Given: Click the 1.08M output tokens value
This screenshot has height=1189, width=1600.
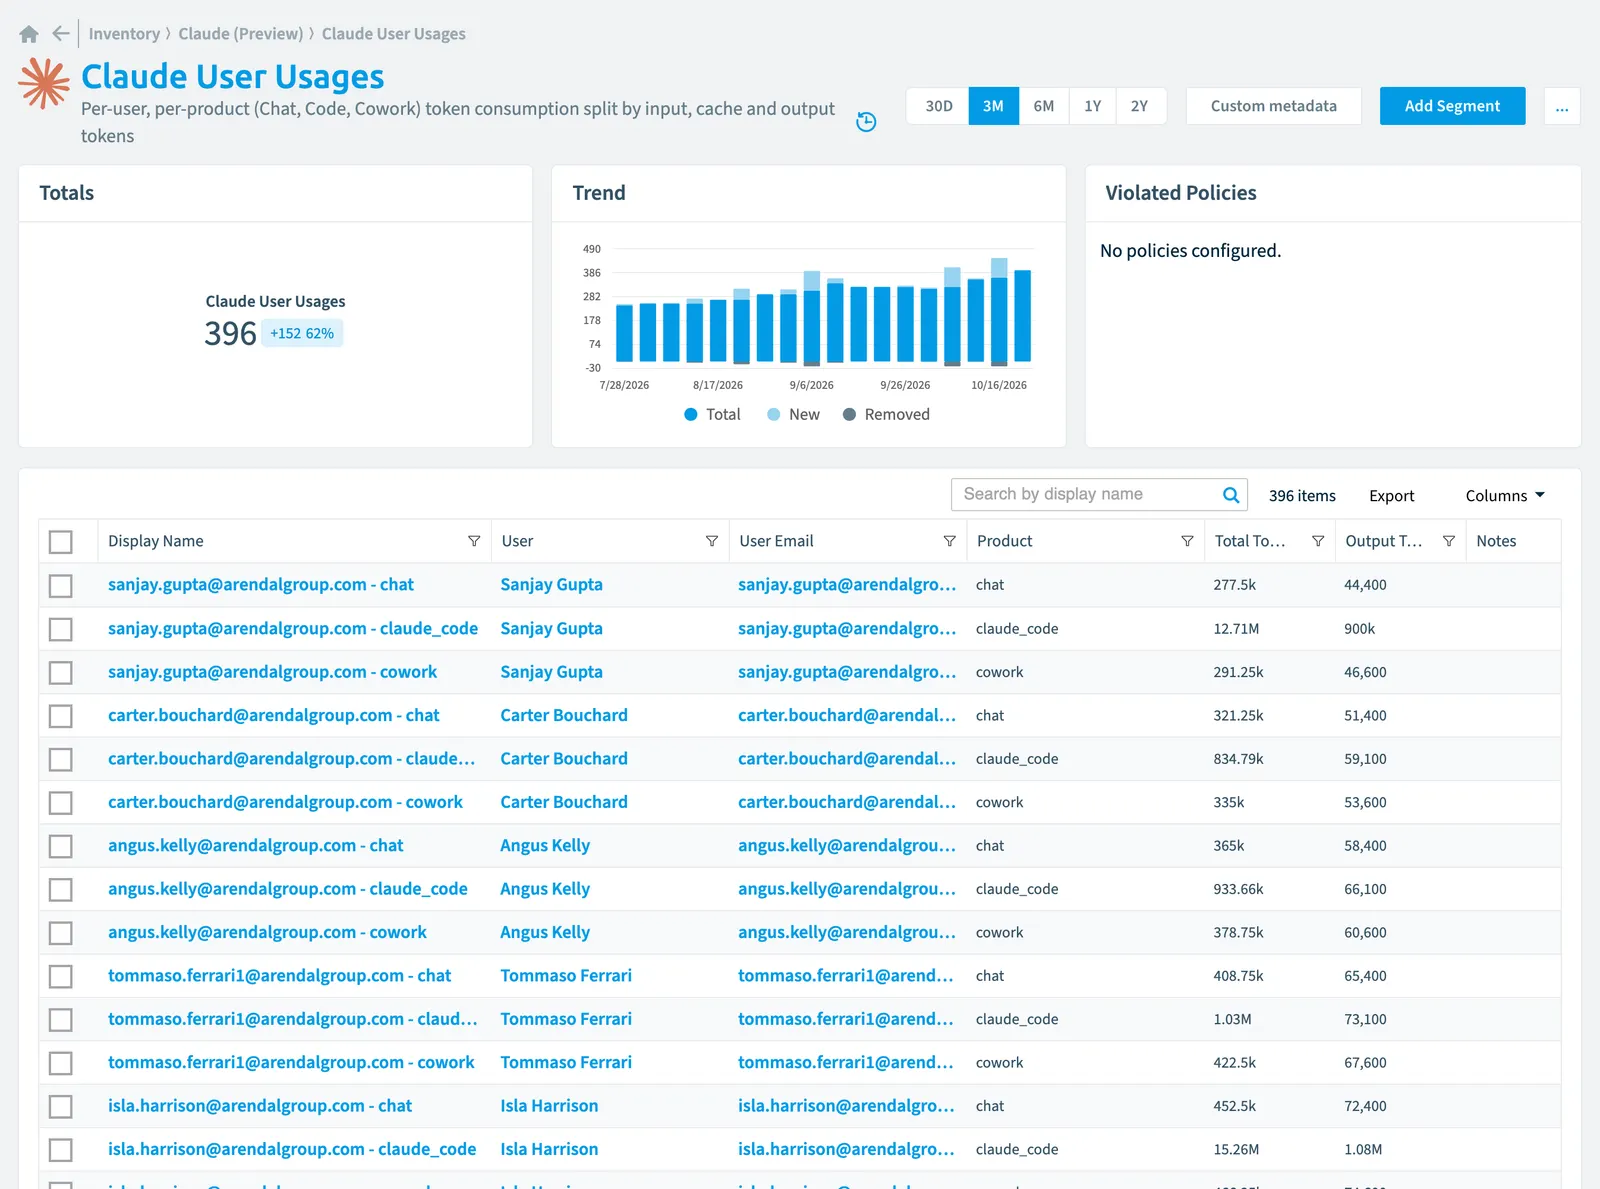Looking at the screenshot, I should pyautogui.click(x=1363, y=1150).
